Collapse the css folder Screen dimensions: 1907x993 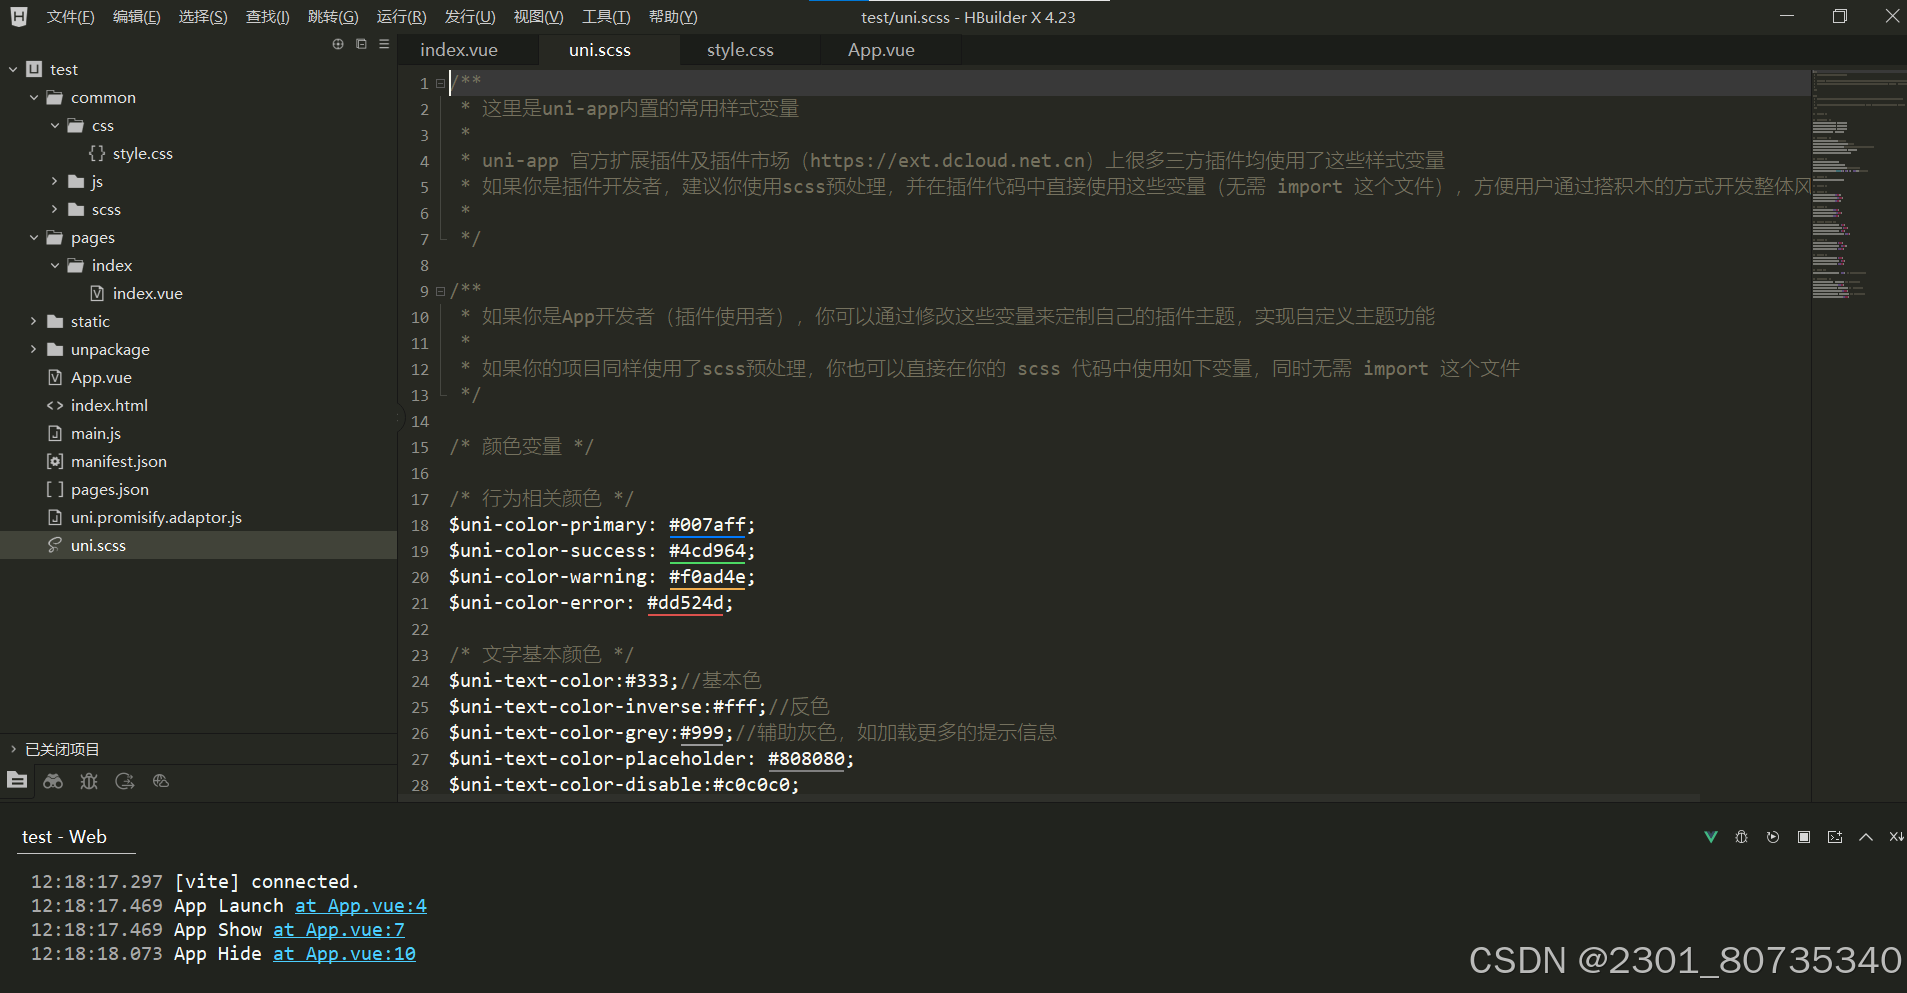coord(55,125)
